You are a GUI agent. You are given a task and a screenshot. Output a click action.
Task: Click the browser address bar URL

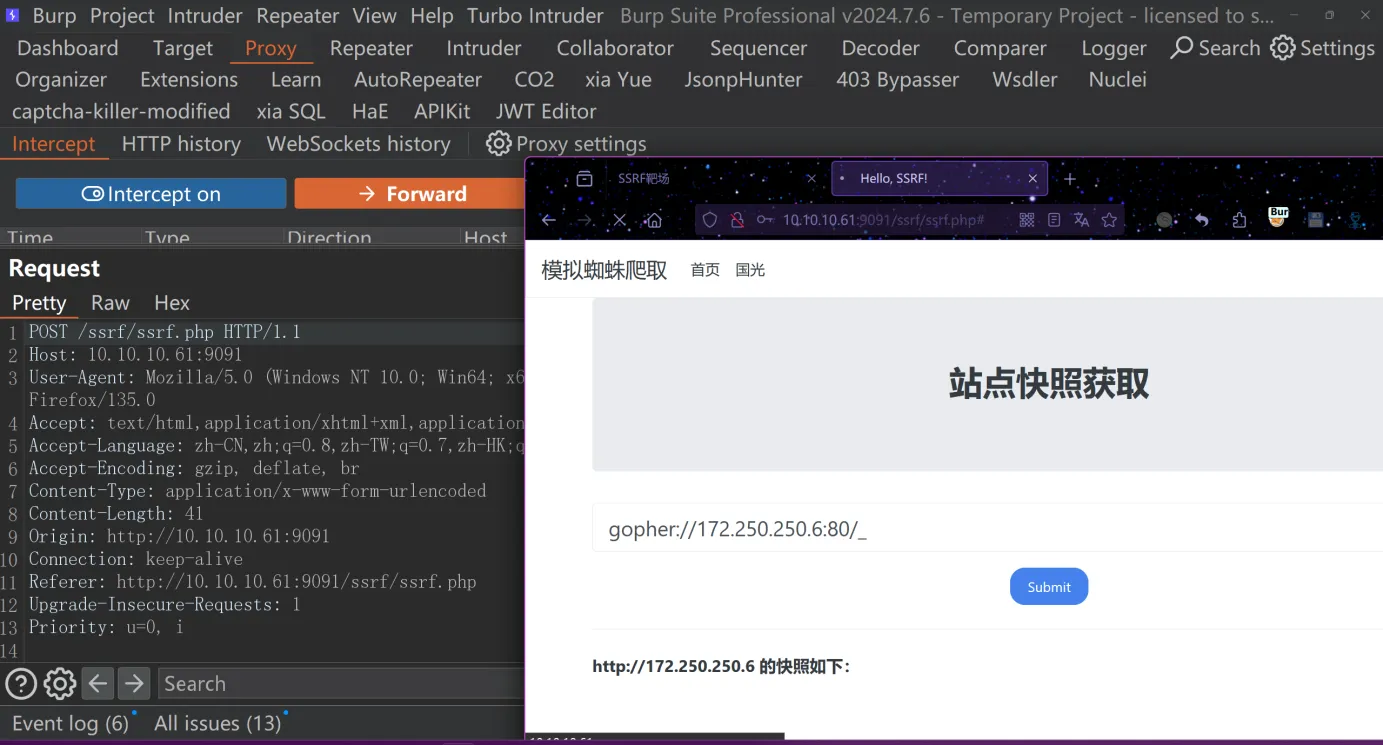pos(884,220)
